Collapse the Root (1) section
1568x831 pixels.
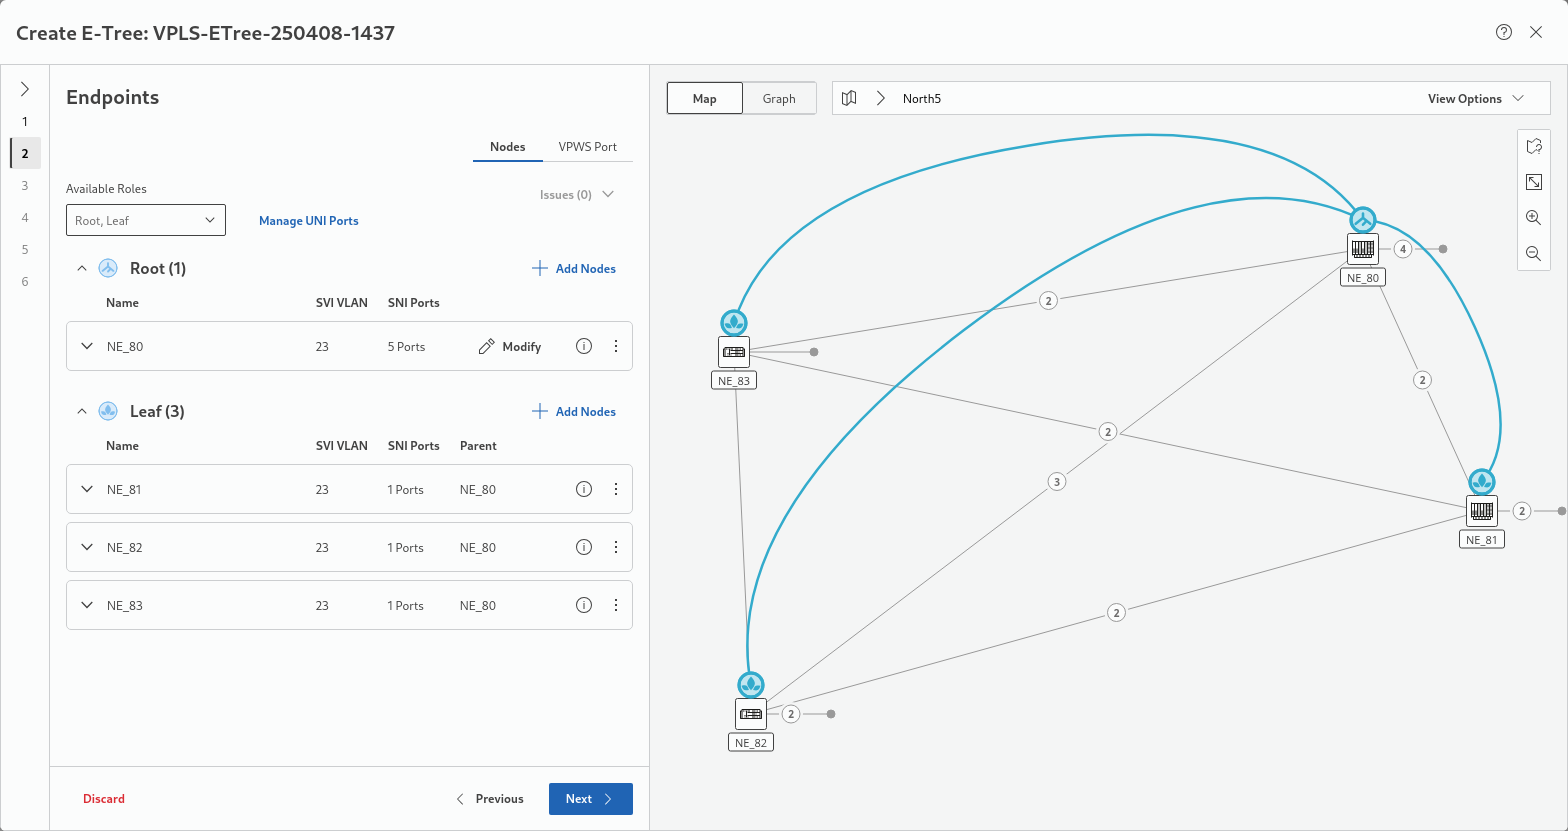(83, 268)
